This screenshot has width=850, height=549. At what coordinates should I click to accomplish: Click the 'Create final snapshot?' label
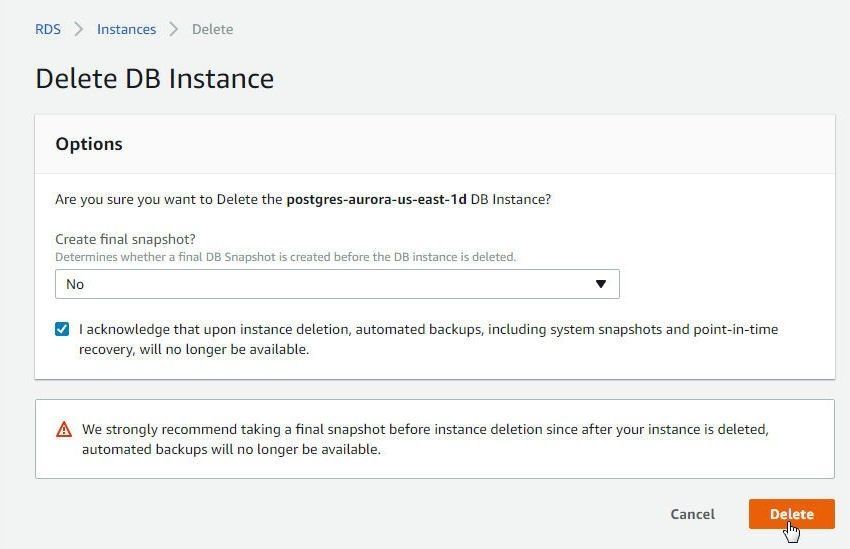pyautogui.click(x=125, y=239)
